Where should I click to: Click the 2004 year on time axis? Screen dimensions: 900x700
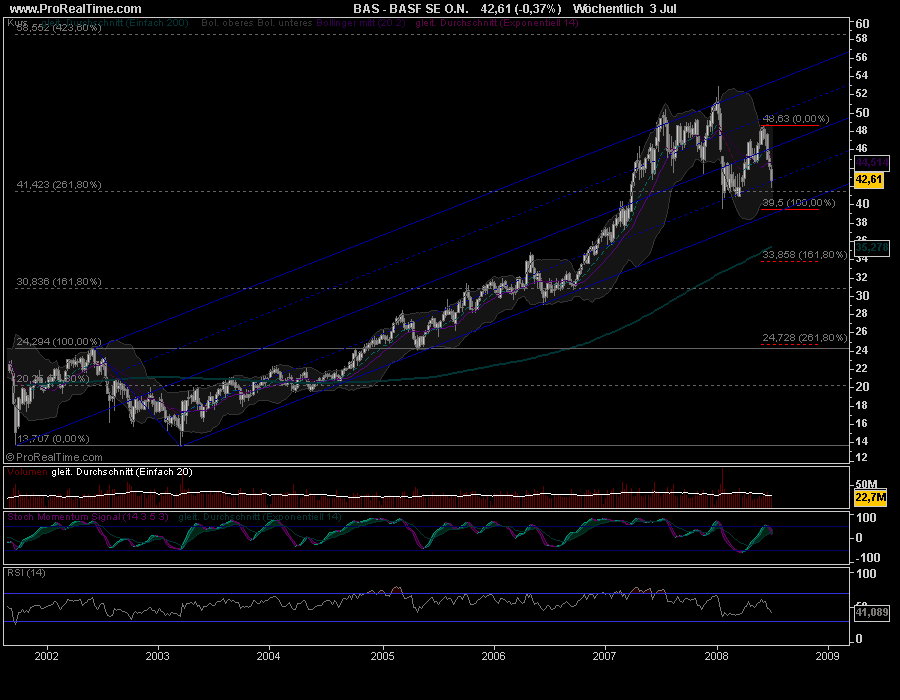(268, 656)
